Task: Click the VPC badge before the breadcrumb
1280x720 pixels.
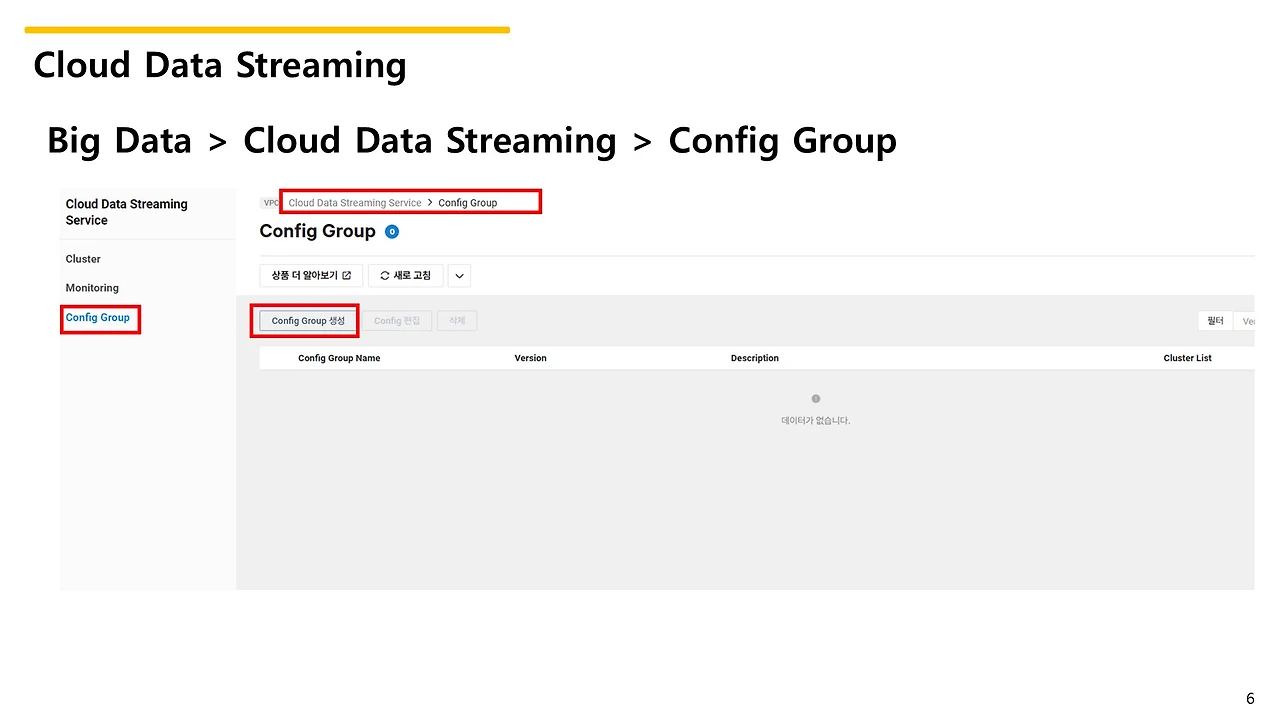Action: [270, 203]
